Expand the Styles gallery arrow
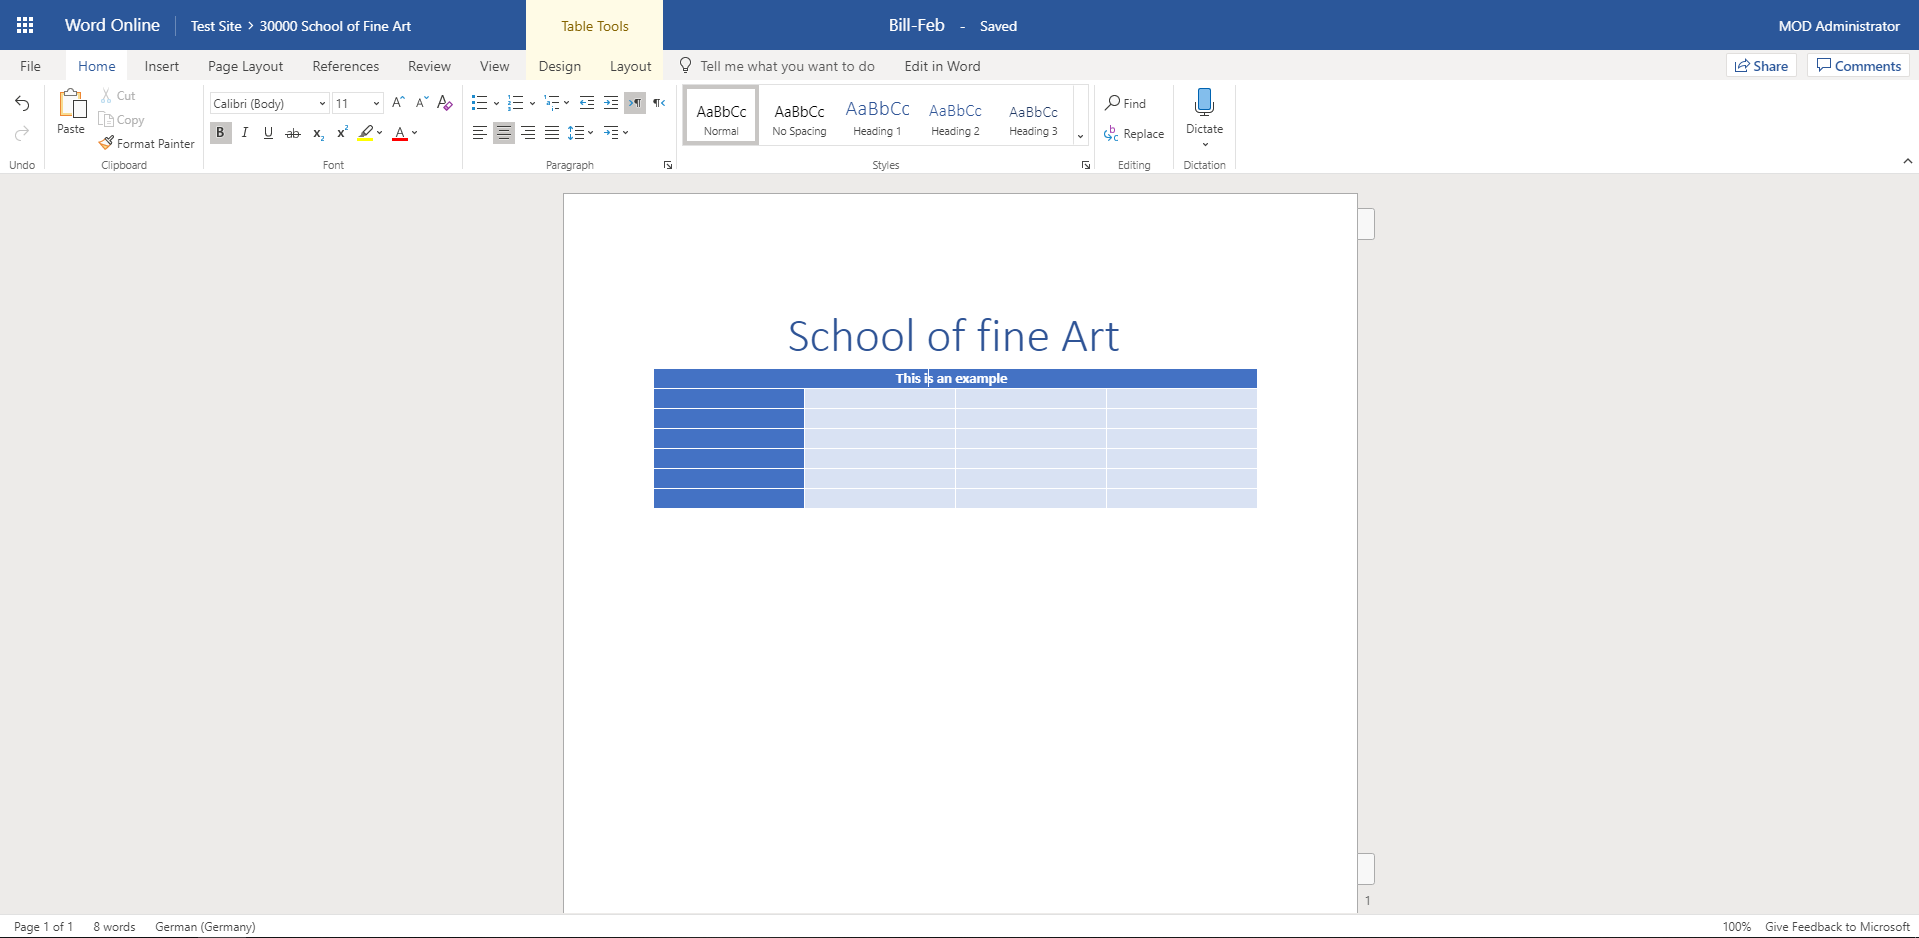1919x938 pixels. [1080, 136]
